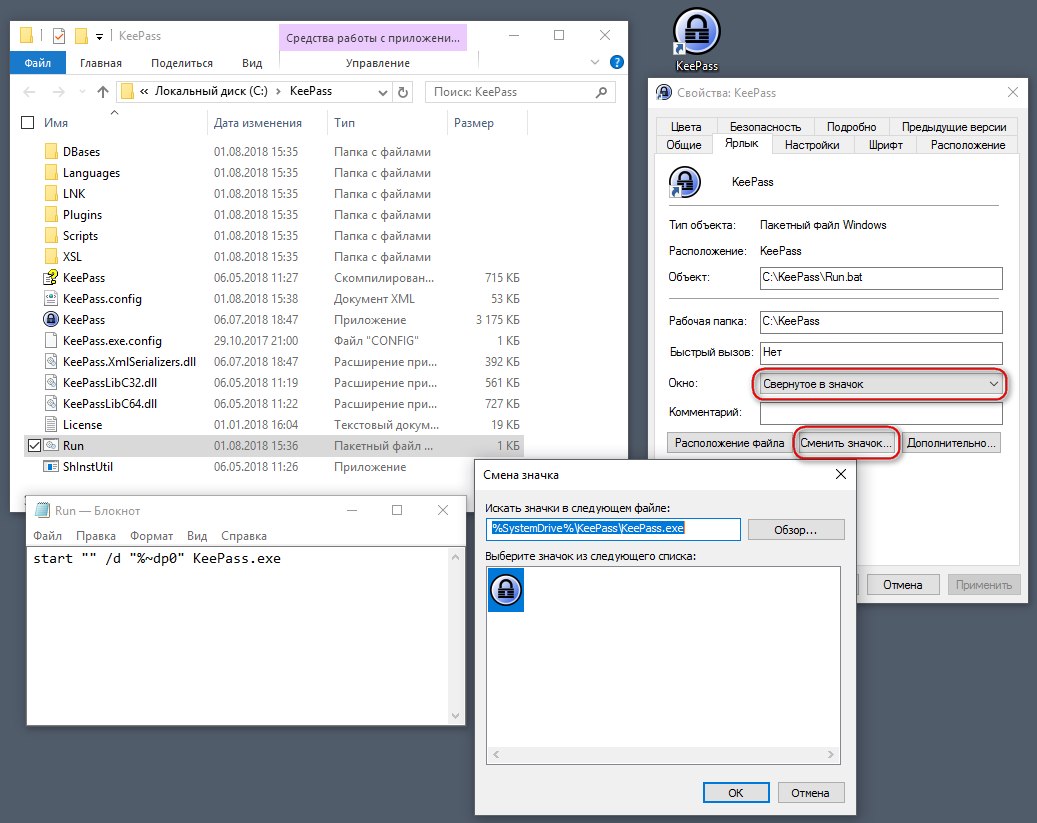
Task: Confirm with OK in Change Icon dialog
Action: click(x=735, y=793)
